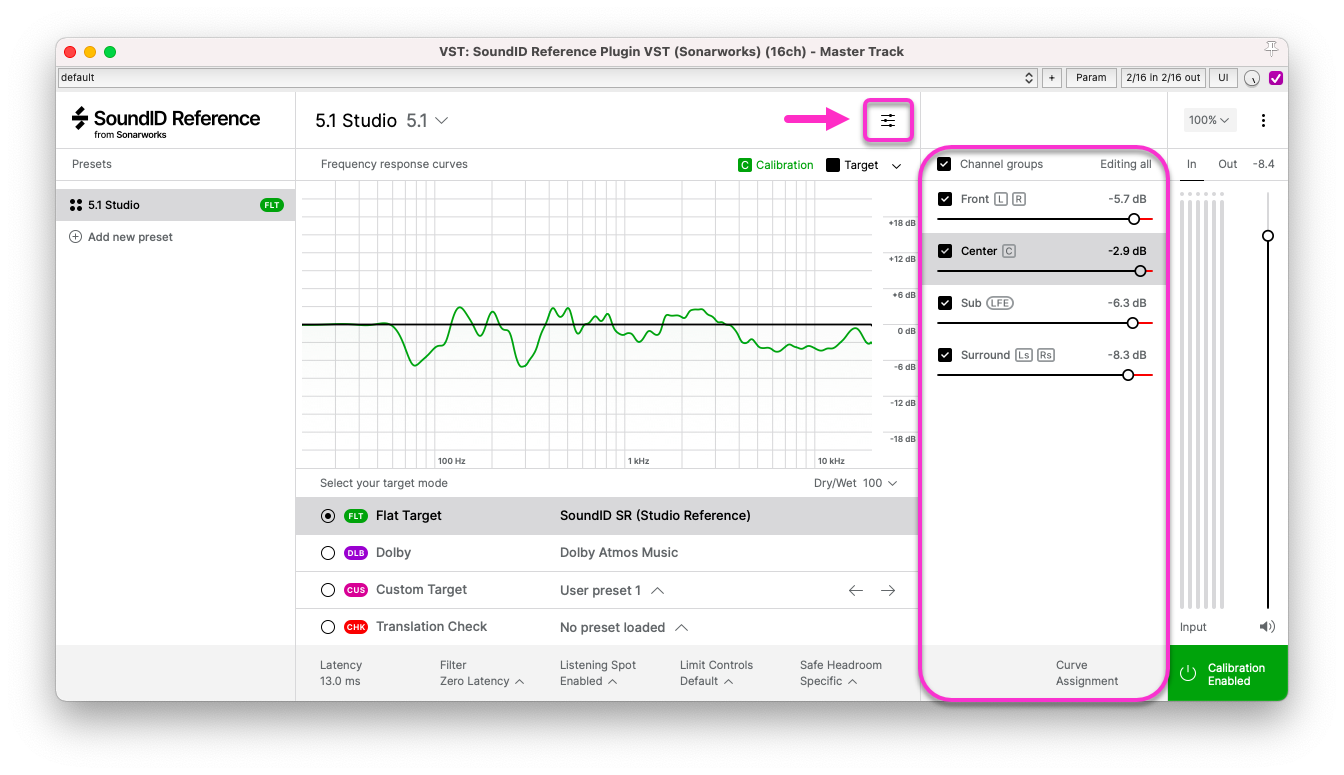Toggle the green Calibration curve indicator
The image size is (1344, 775).
point(744,165)
